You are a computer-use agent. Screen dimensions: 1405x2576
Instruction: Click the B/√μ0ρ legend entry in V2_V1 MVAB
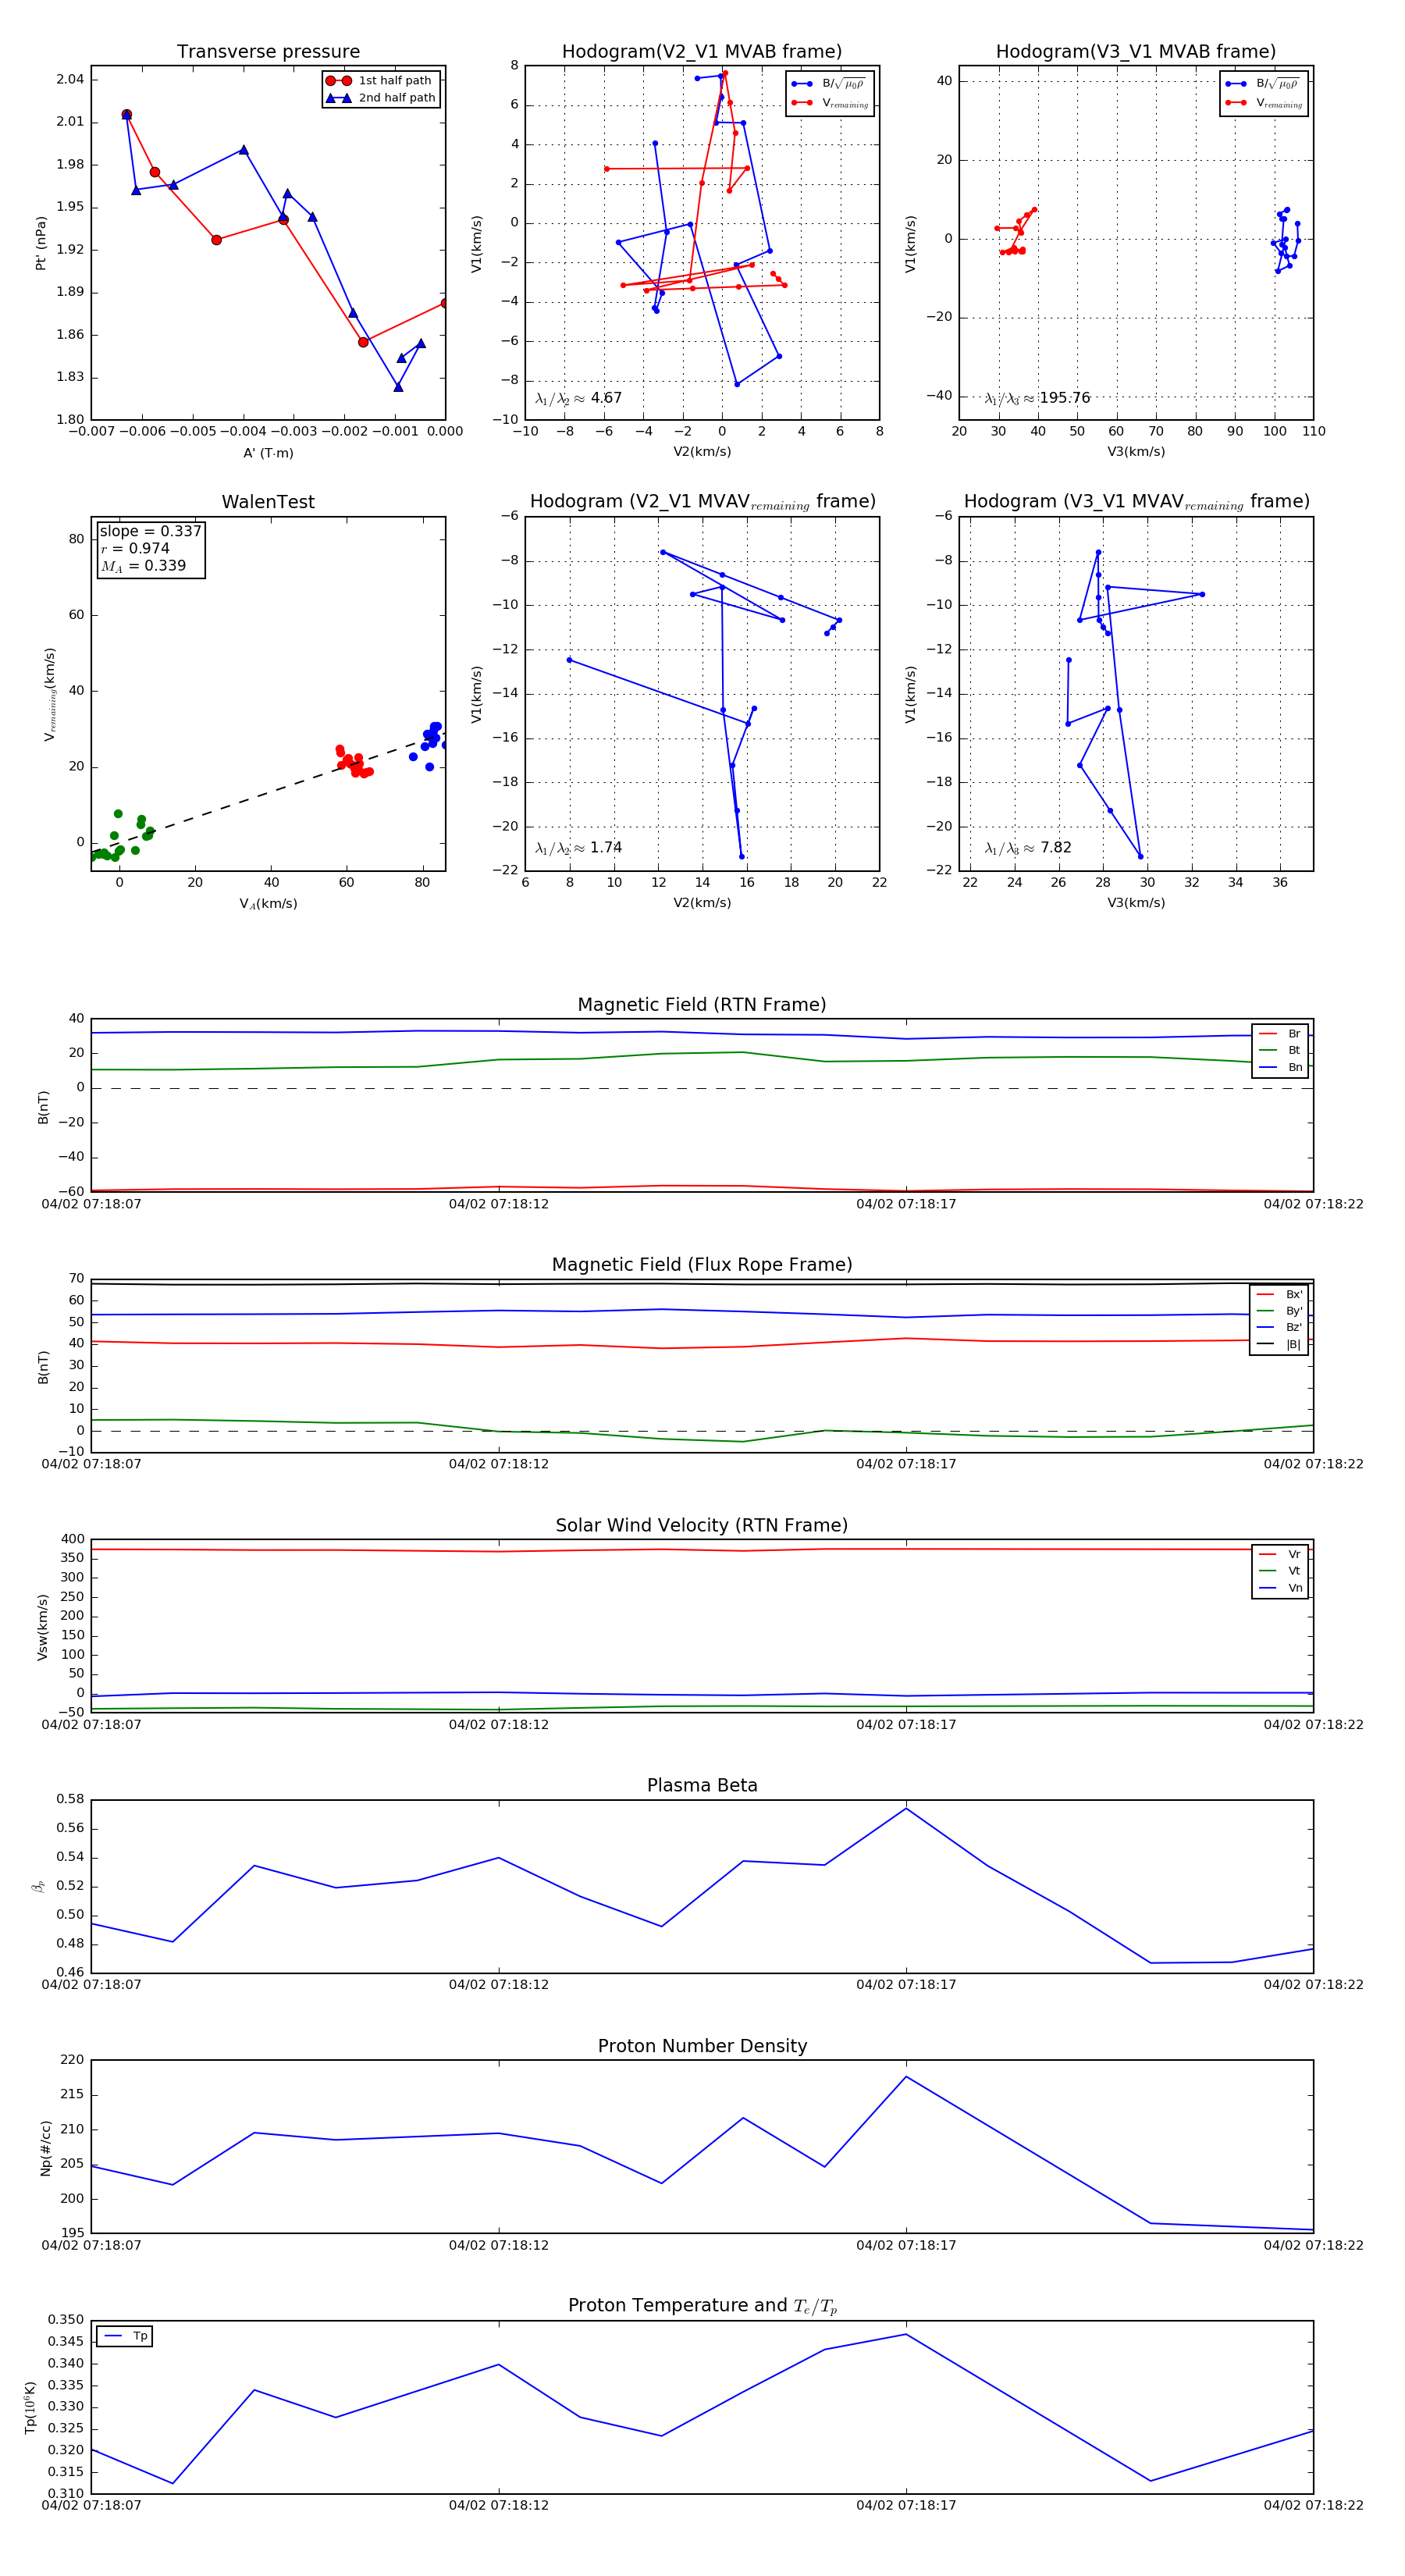click(829, 84)
